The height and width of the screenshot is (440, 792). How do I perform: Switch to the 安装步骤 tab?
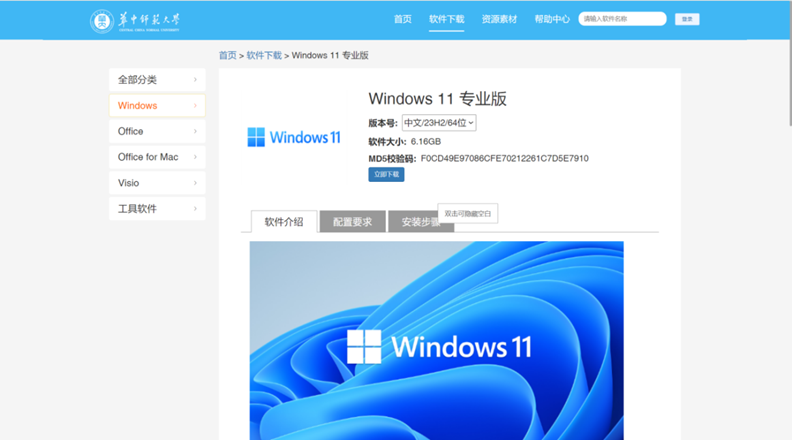(413, 222)
